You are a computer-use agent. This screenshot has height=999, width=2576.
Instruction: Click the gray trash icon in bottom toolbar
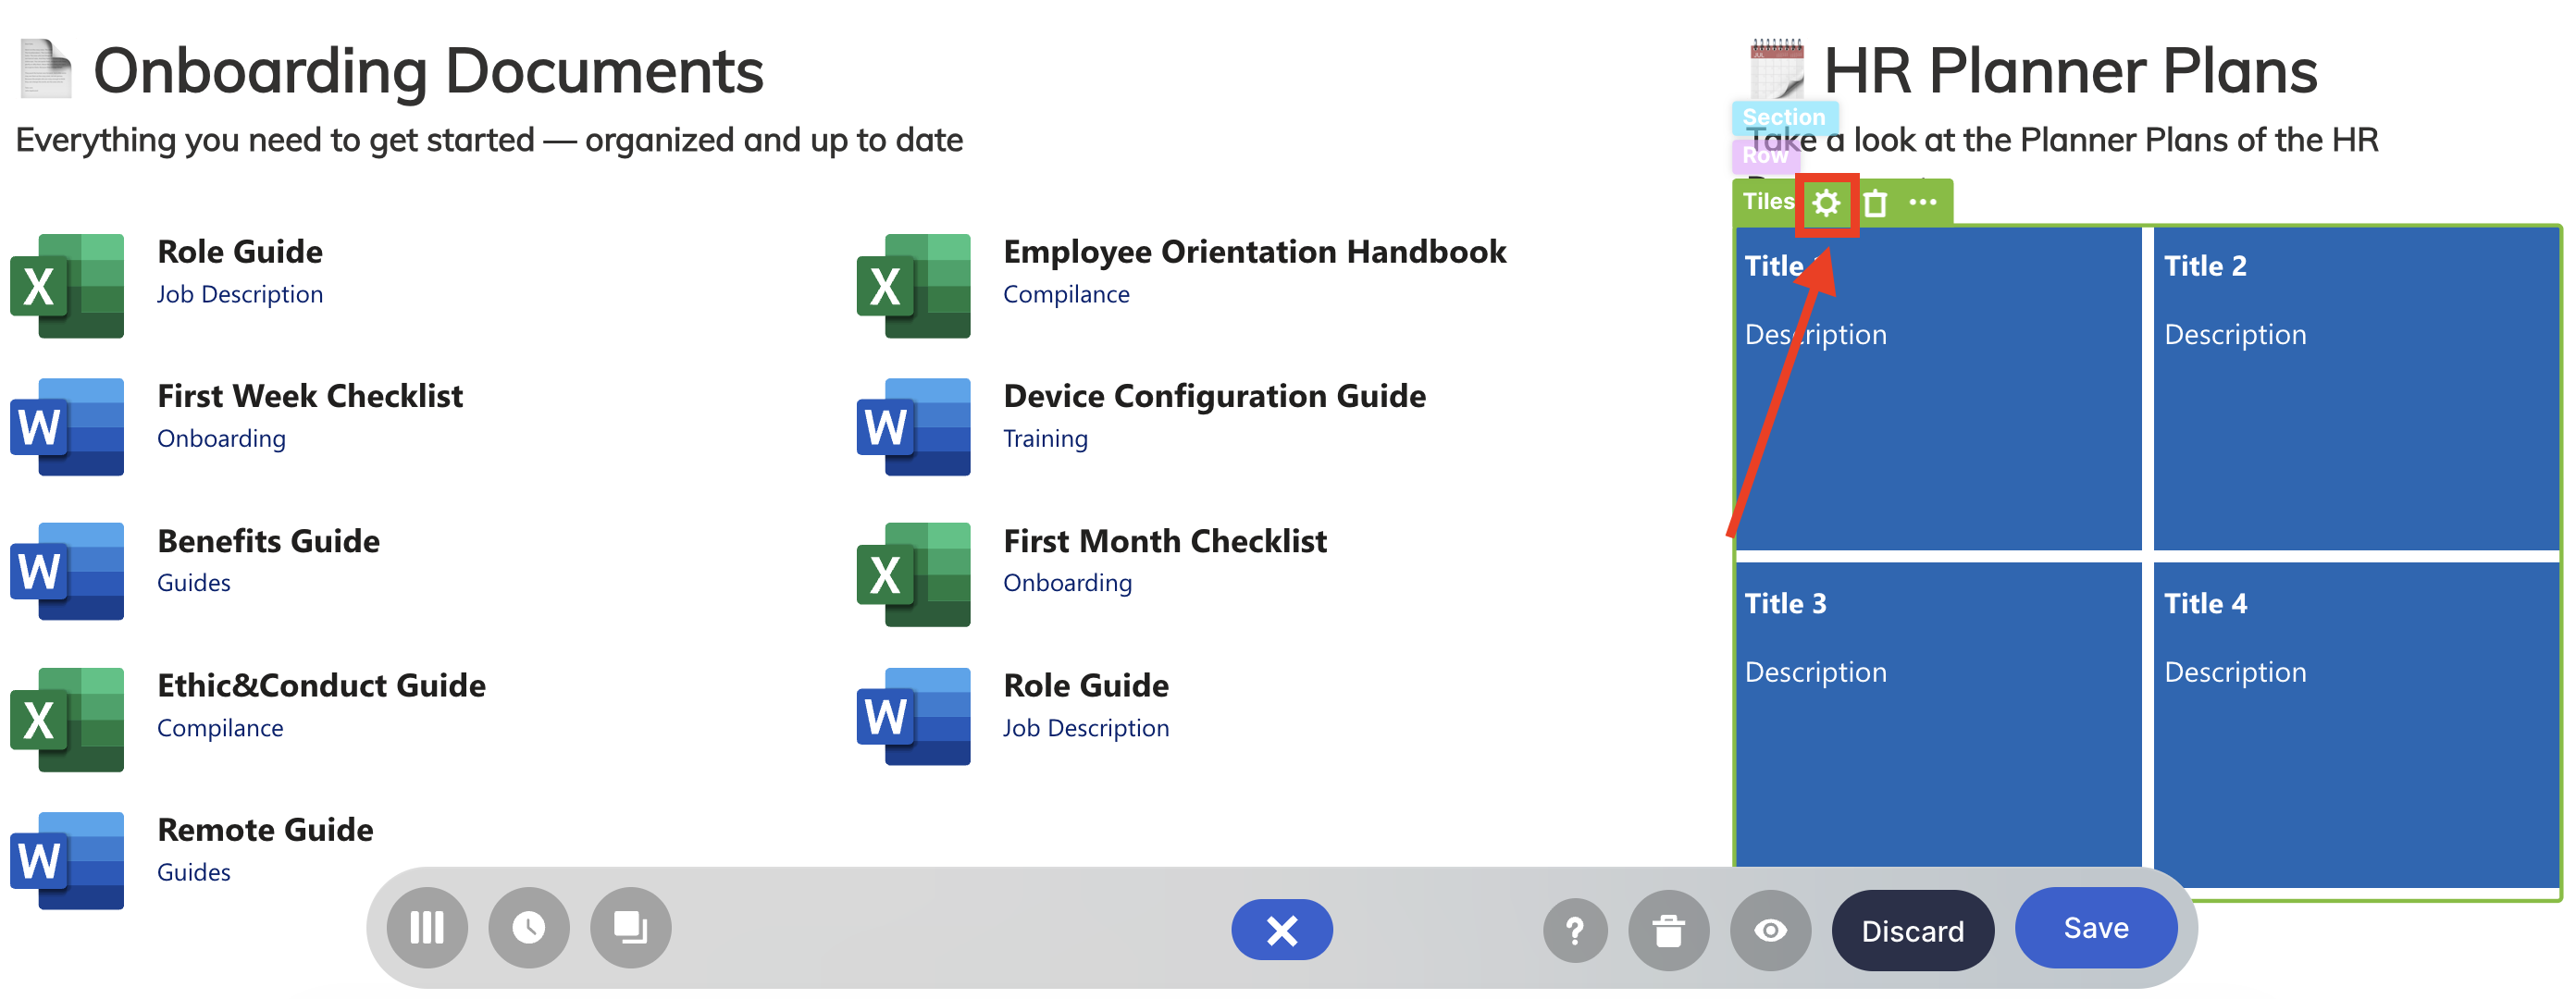click(x=1668, y=931)
